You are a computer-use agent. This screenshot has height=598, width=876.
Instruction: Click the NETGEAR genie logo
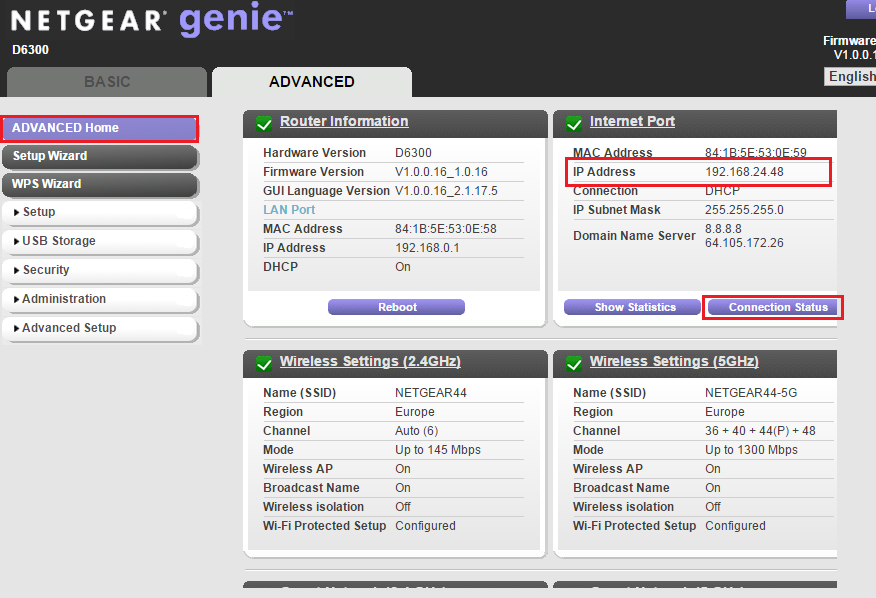coord(151,18)
